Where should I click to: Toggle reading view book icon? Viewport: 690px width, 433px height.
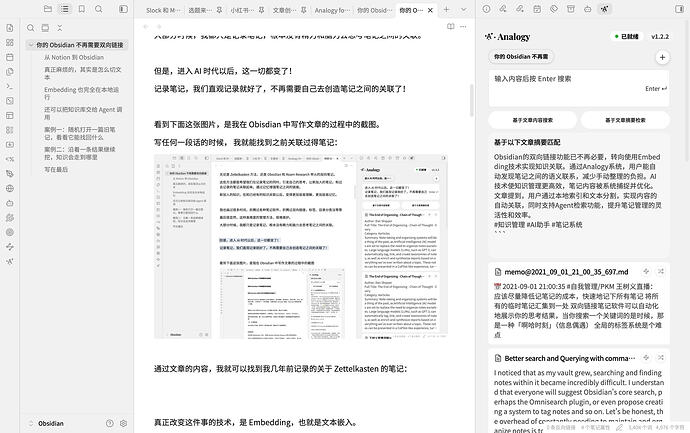[x=451, y=26]
